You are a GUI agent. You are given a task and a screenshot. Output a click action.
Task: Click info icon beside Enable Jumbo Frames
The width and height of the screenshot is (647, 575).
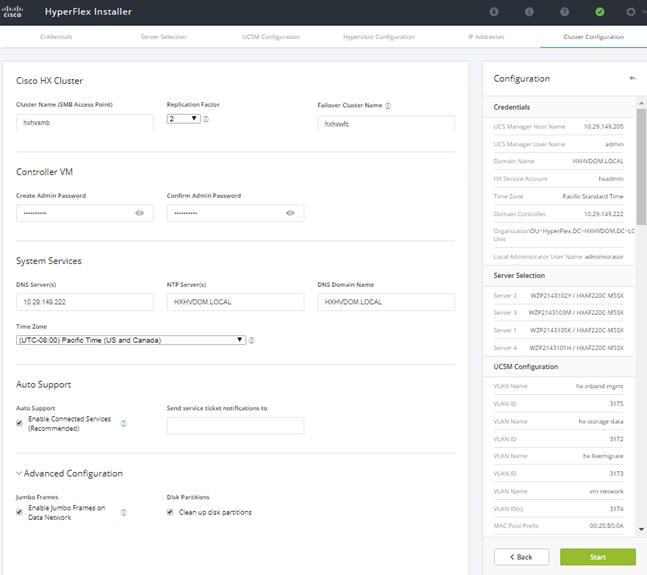123,512
